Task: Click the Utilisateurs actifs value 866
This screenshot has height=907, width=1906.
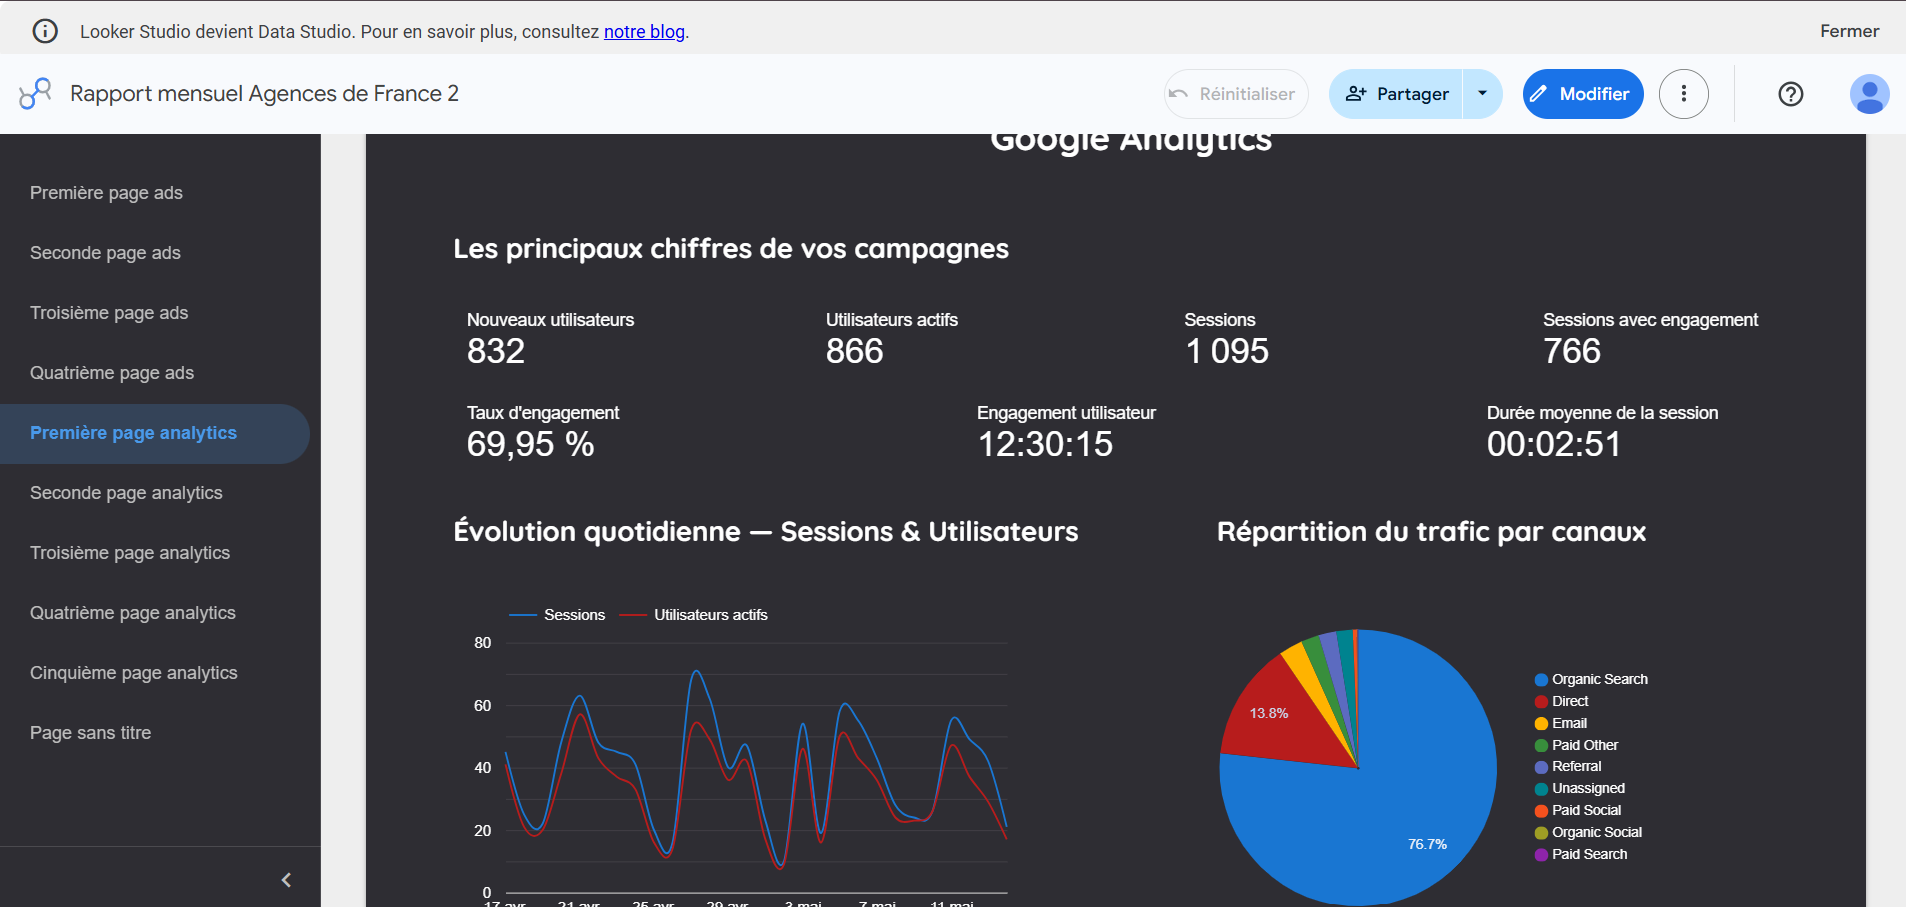Action: click(855, 351)
